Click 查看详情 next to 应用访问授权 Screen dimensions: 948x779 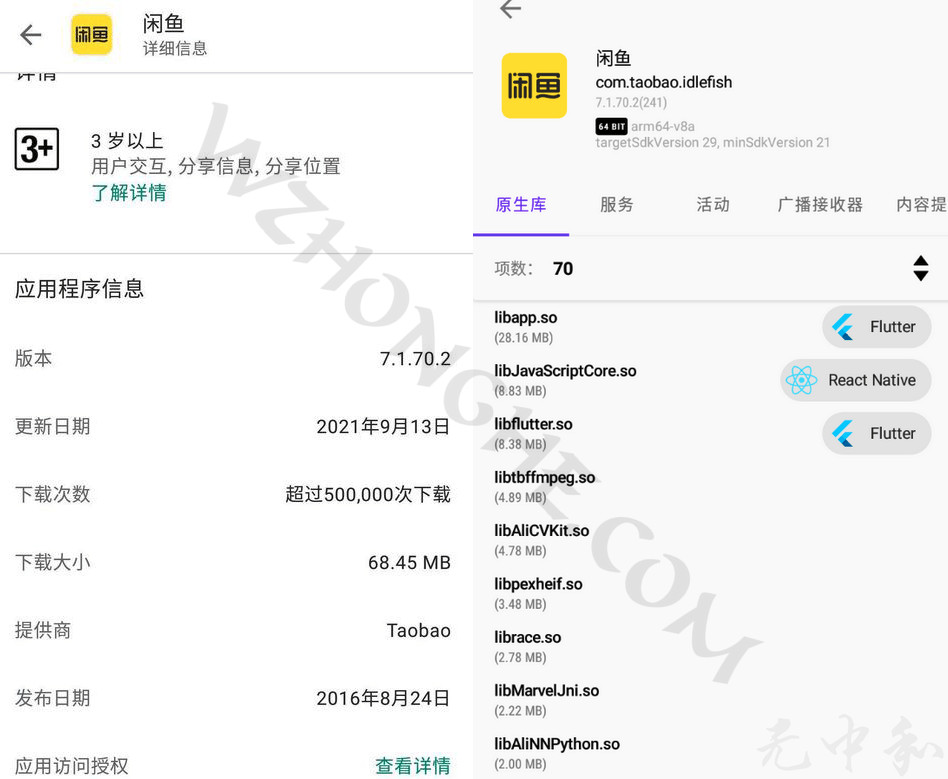tap(413, 765)
